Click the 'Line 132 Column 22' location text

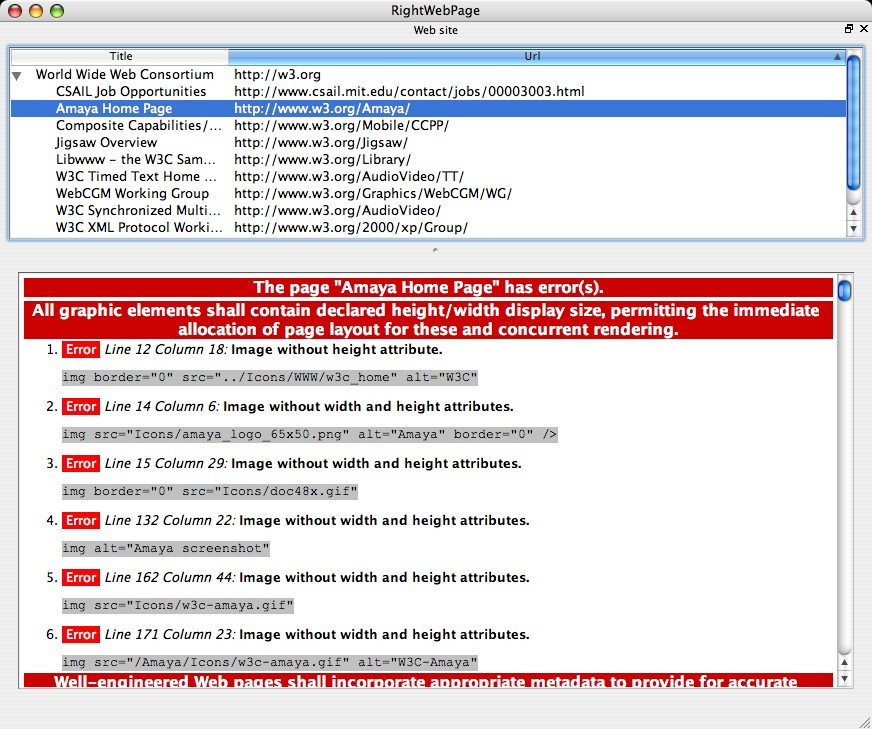[170, 520]
